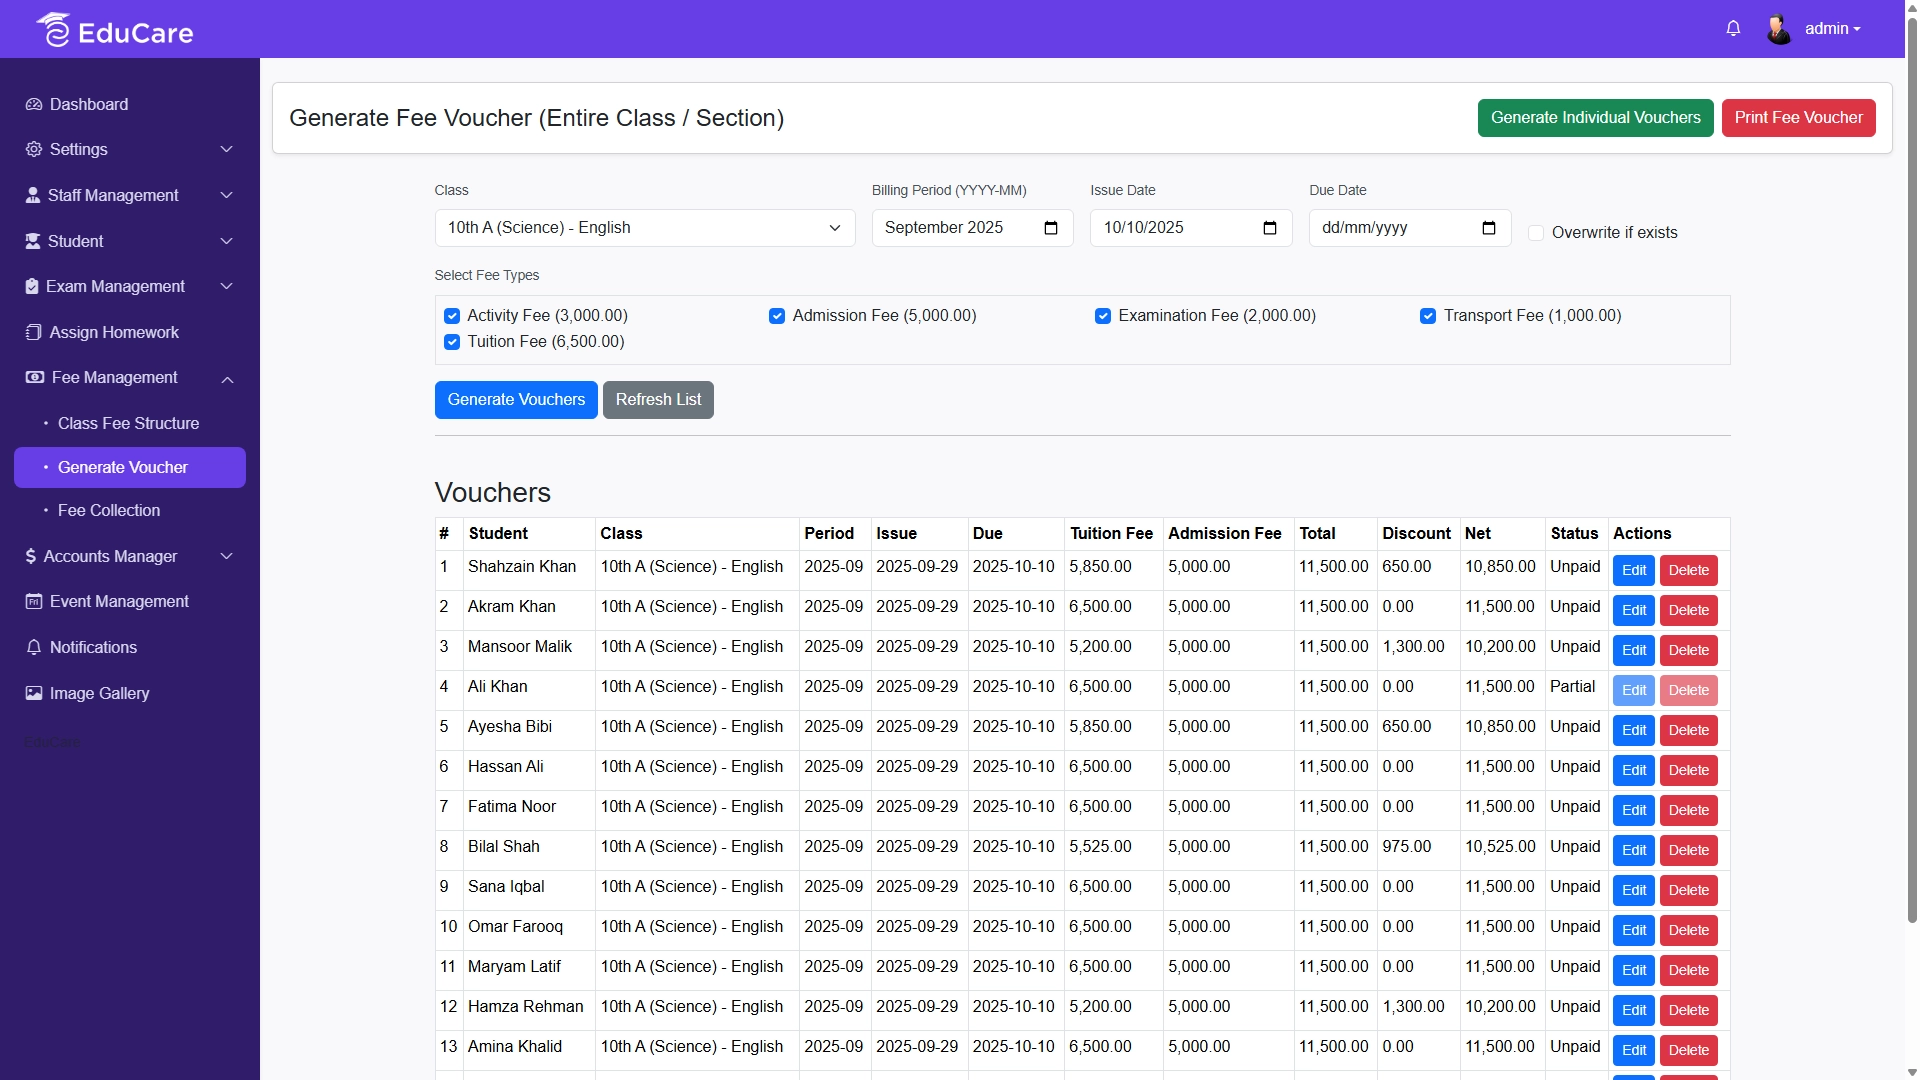The height and width of the screenshot is (1080, 1920).
Task: Open Fee Collection page
Action: (x=108, y=510)
